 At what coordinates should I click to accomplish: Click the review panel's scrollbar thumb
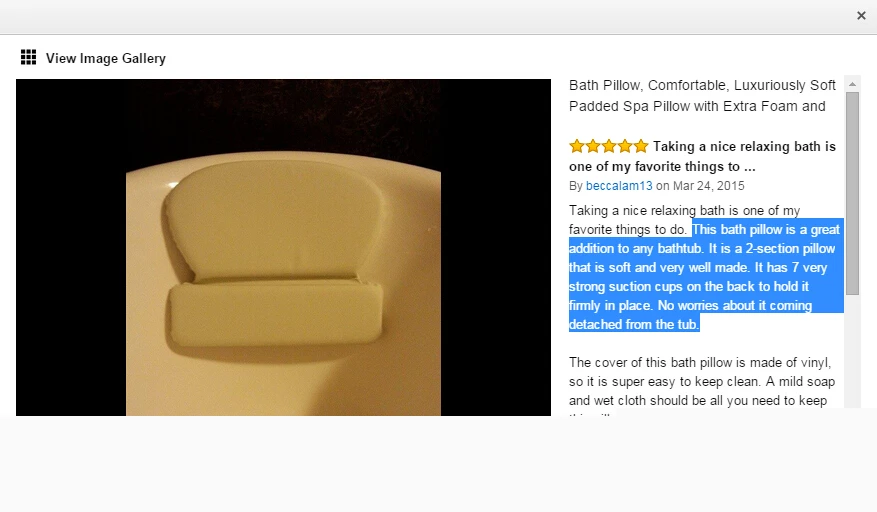pyautogui.click(x=852, y=193)
